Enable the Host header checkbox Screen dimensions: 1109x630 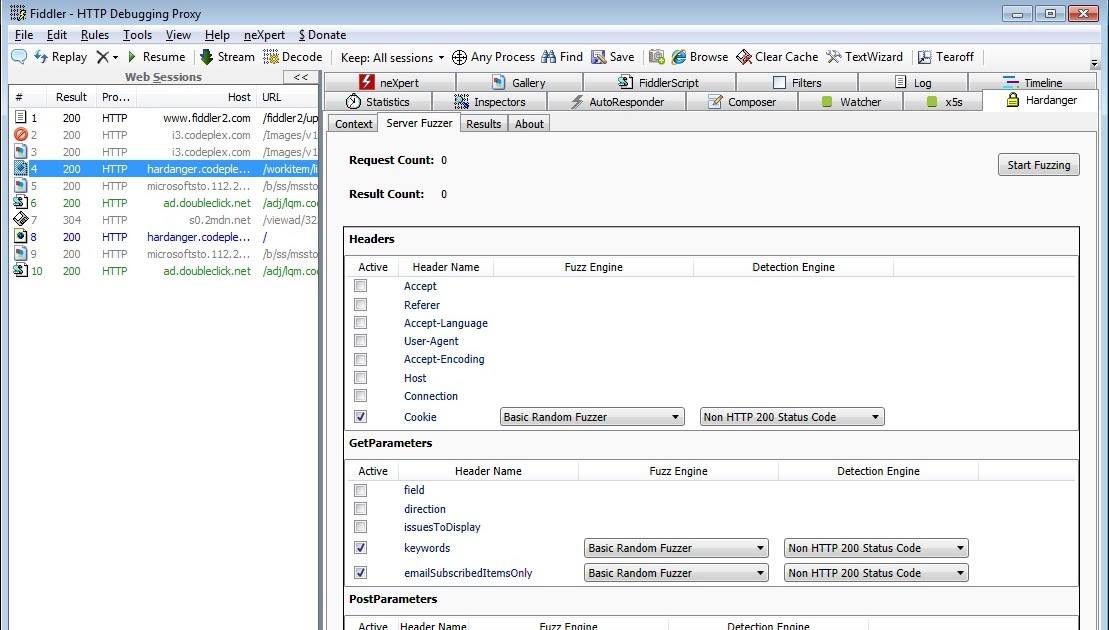[361, 378]
